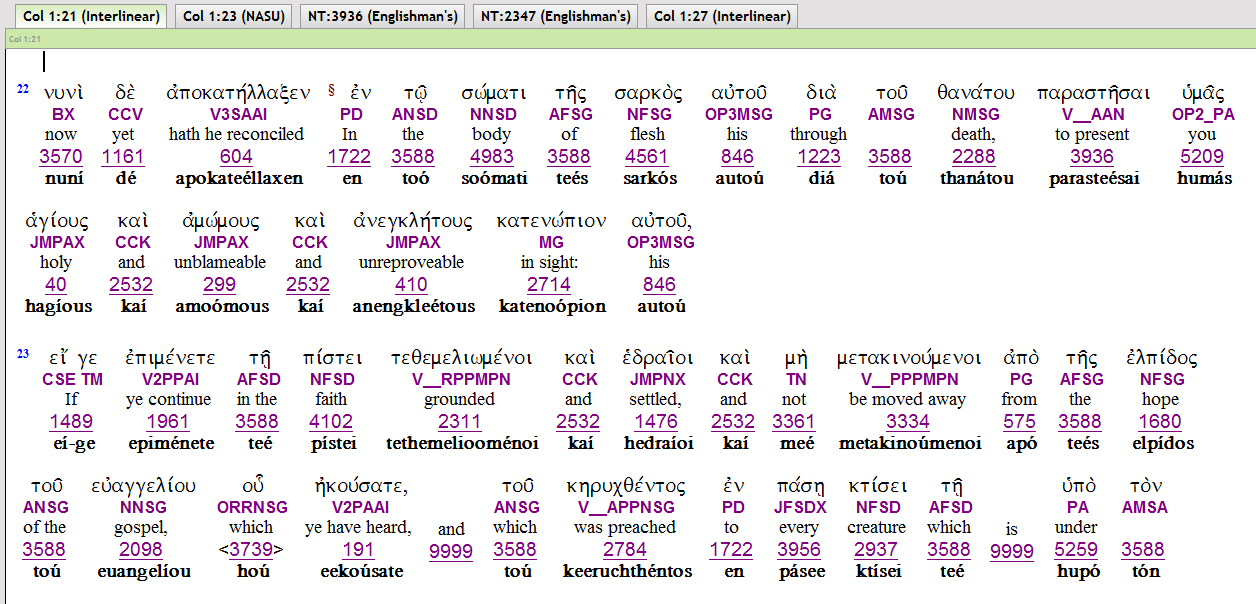Follow Strong's number 4561 link
The height and width of the screenshot is (604, 1256).
click(x=647, y=157)
